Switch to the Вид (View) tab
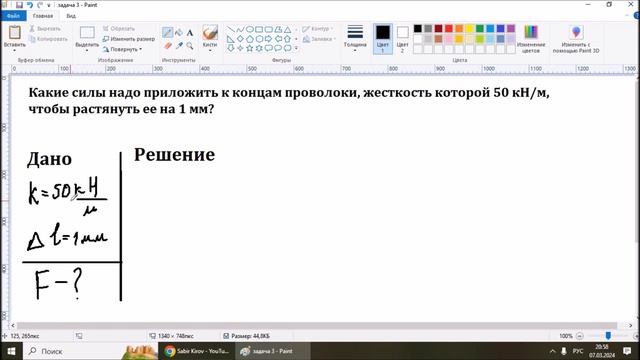The image size is (640, 360). [x=71, y=16]
